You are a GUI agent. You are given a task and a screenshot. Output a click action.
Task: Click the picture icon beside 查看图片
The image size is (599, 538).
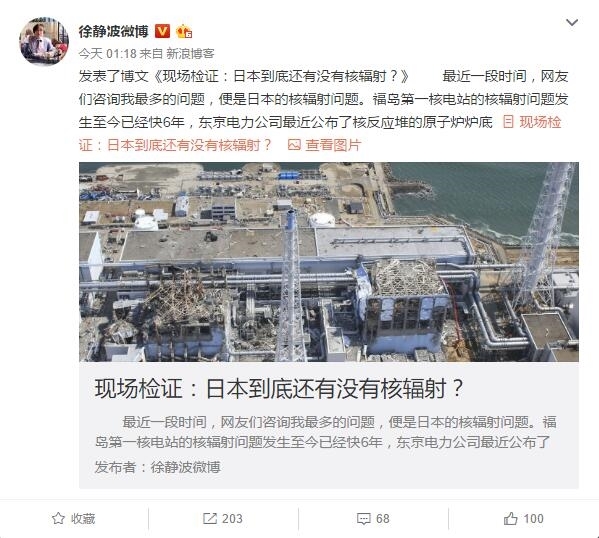pos(294,145)
